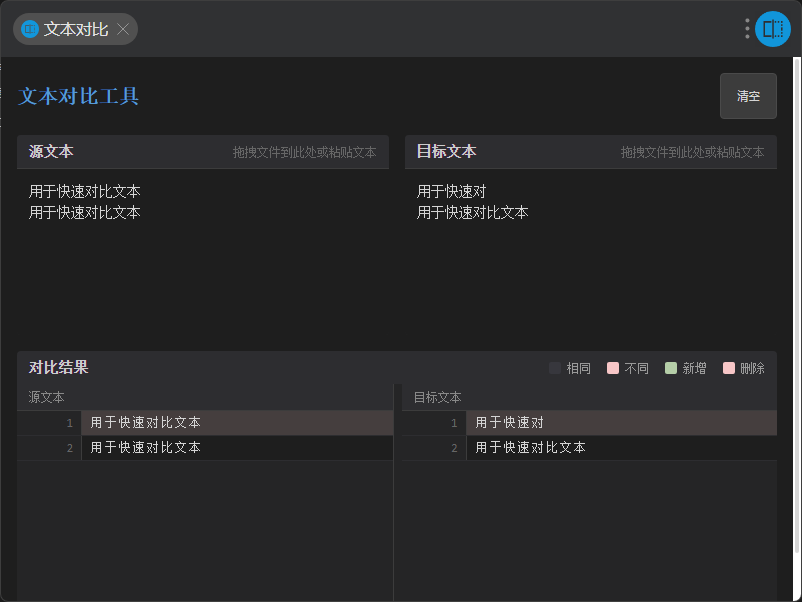Click the 删除 legend color swatch
802x602 pixels.
pos(729,368)
